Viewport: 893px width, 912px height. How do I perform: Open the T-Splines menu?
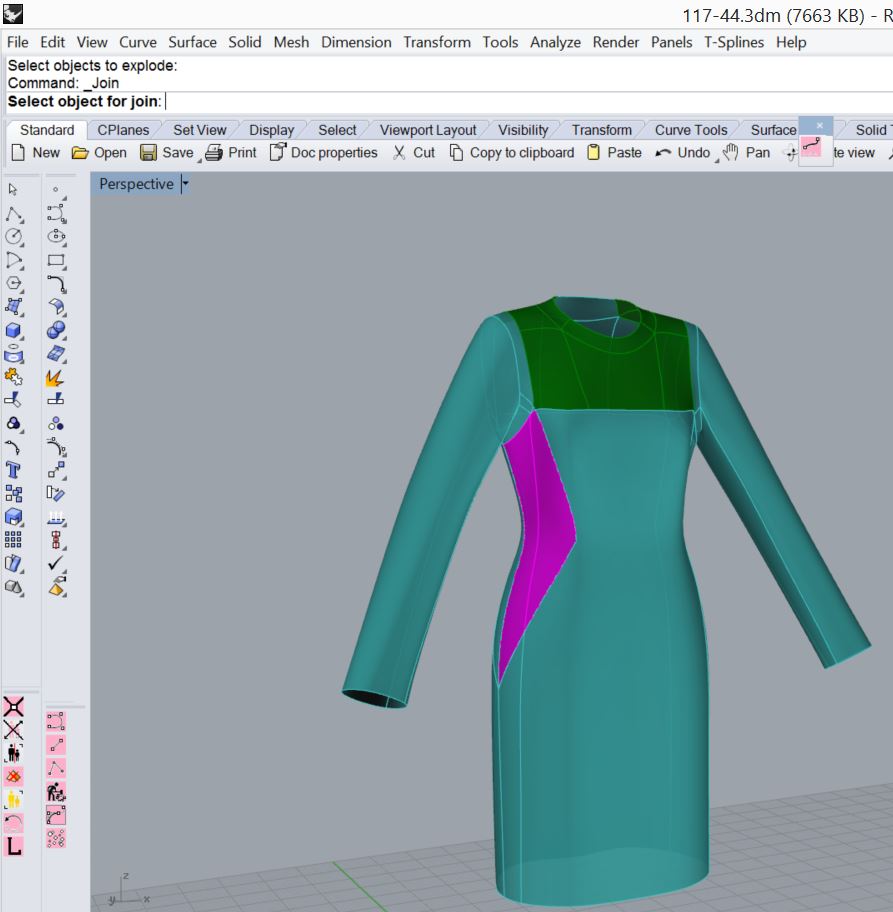733,42
